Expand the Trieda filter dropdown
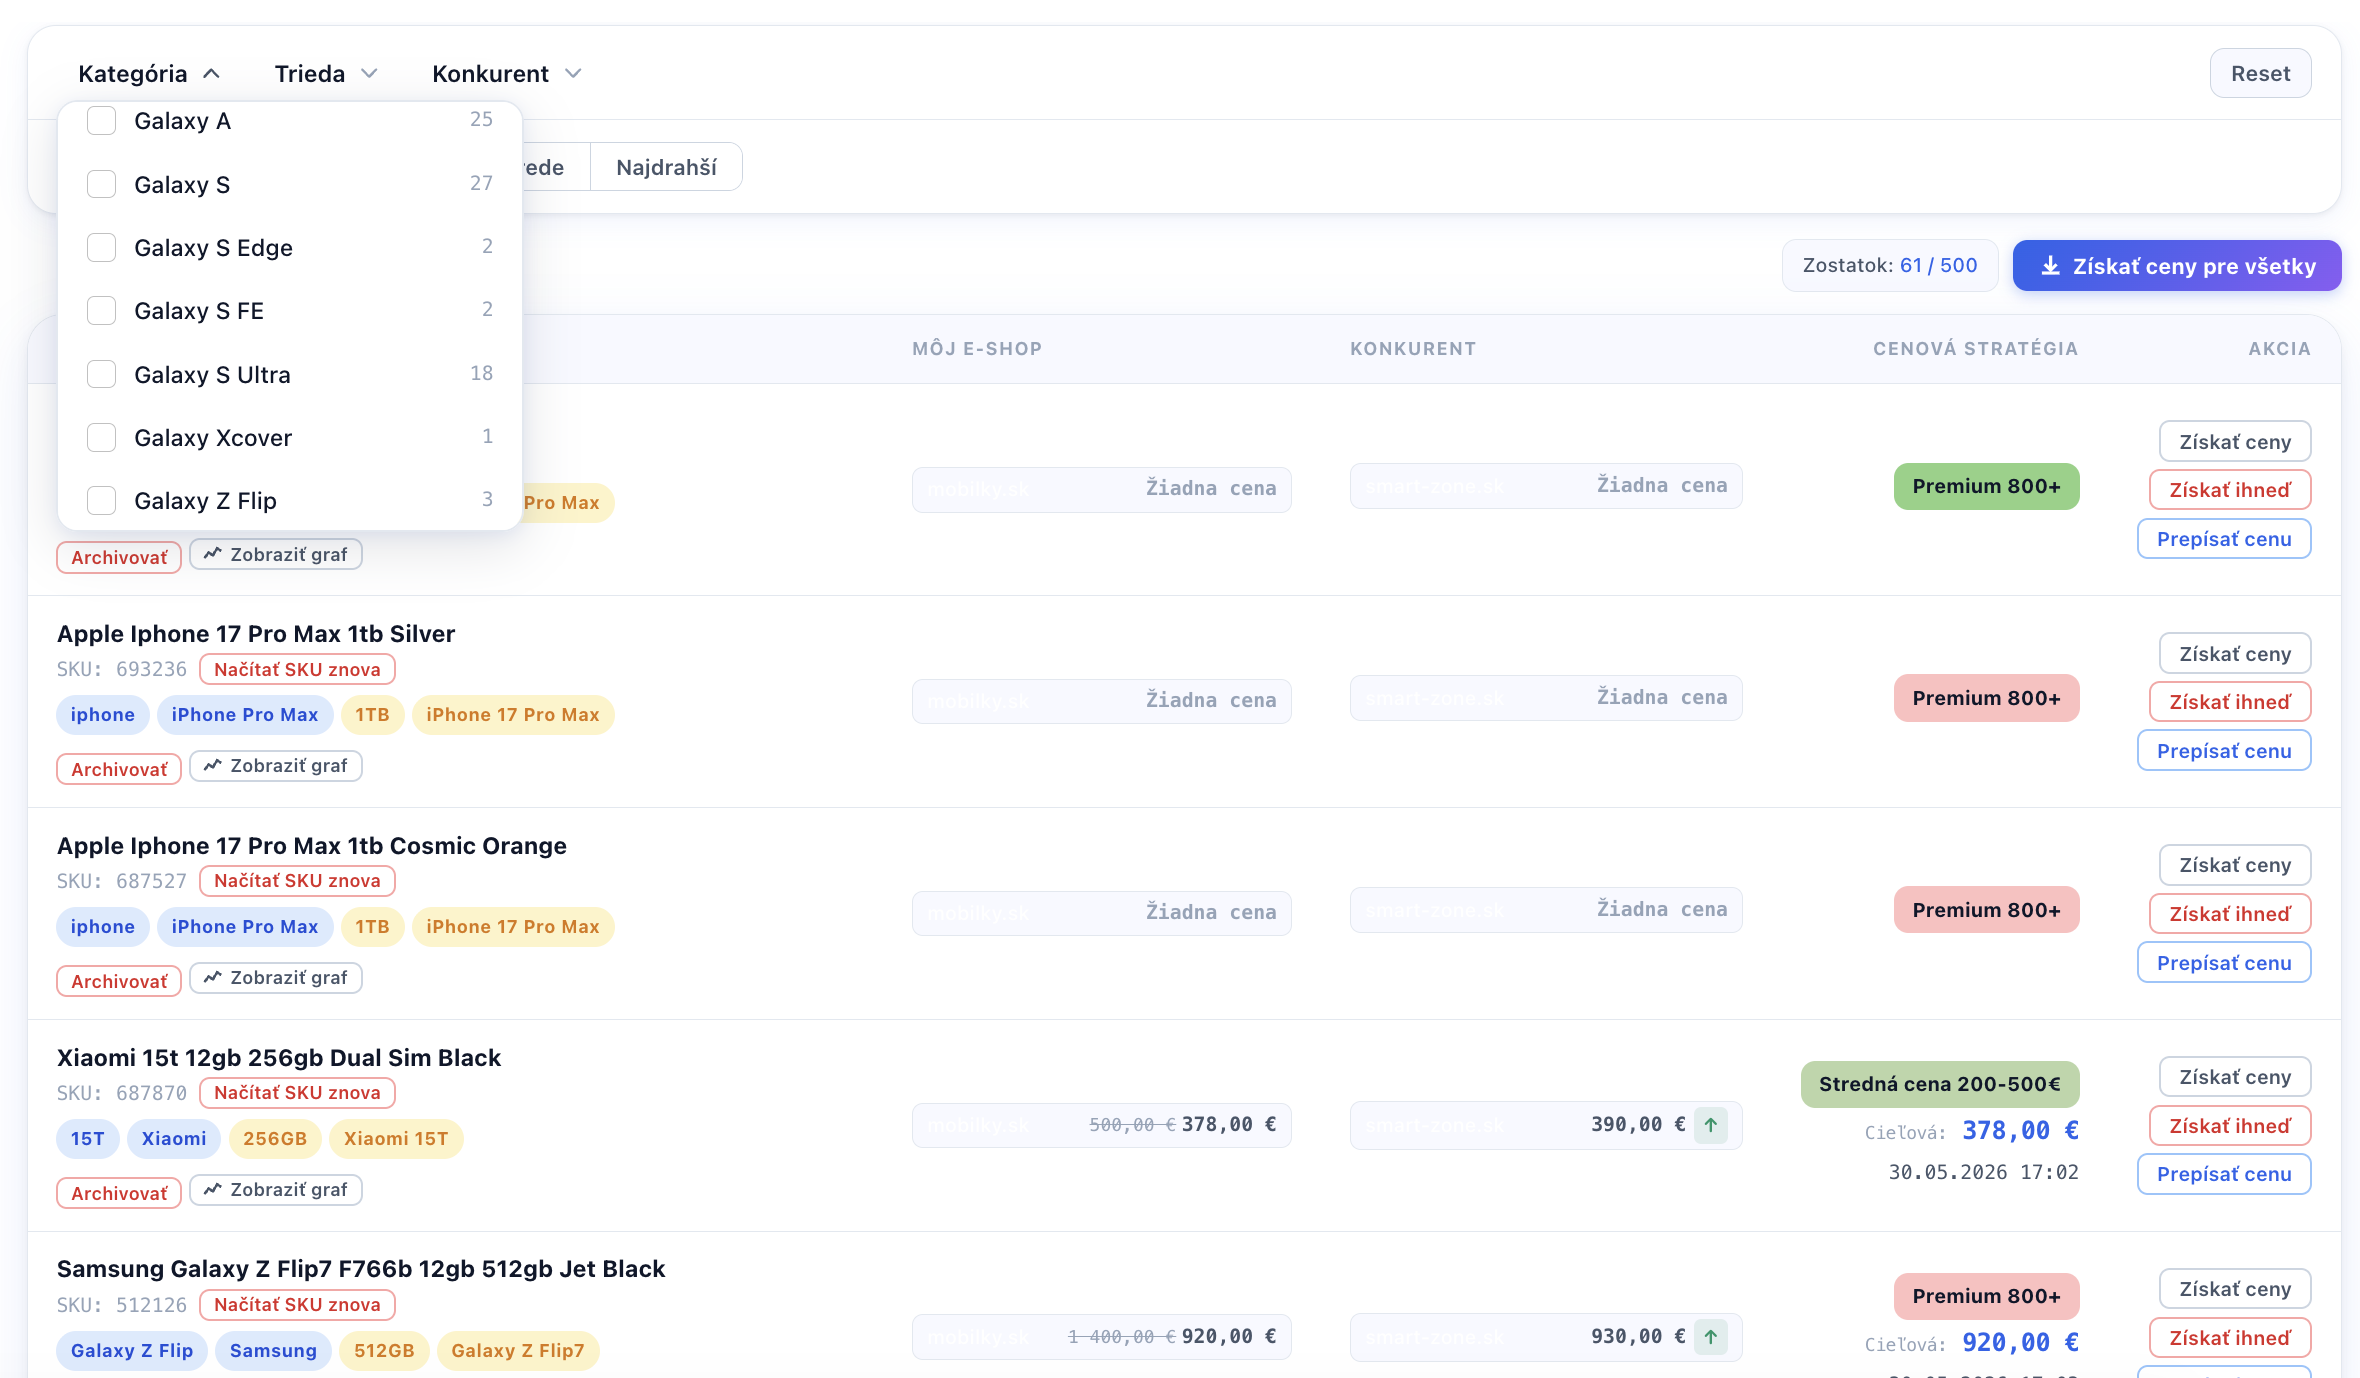The image size is (2360, 1378). pos(326,74)
